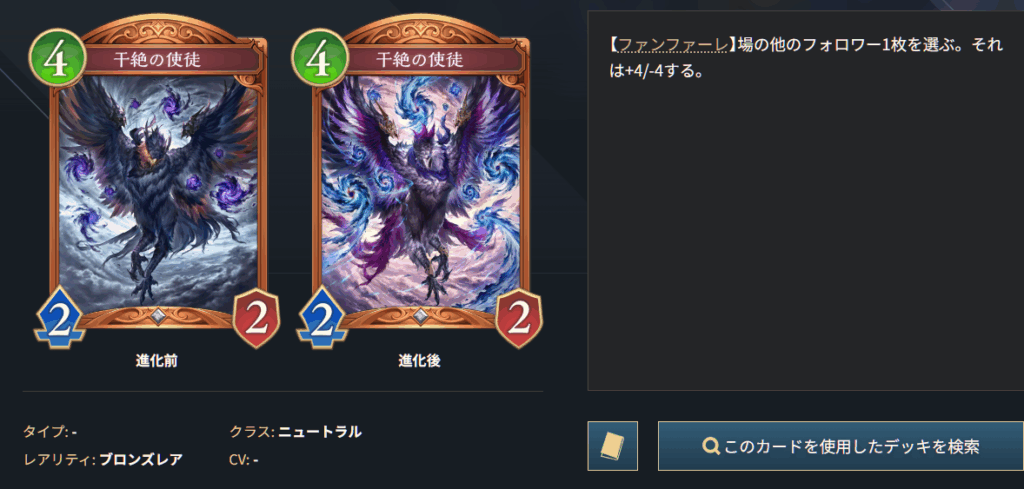1024x489 pixels.
Task: Click the card effect description text
Action: click(x=805, y=57)
